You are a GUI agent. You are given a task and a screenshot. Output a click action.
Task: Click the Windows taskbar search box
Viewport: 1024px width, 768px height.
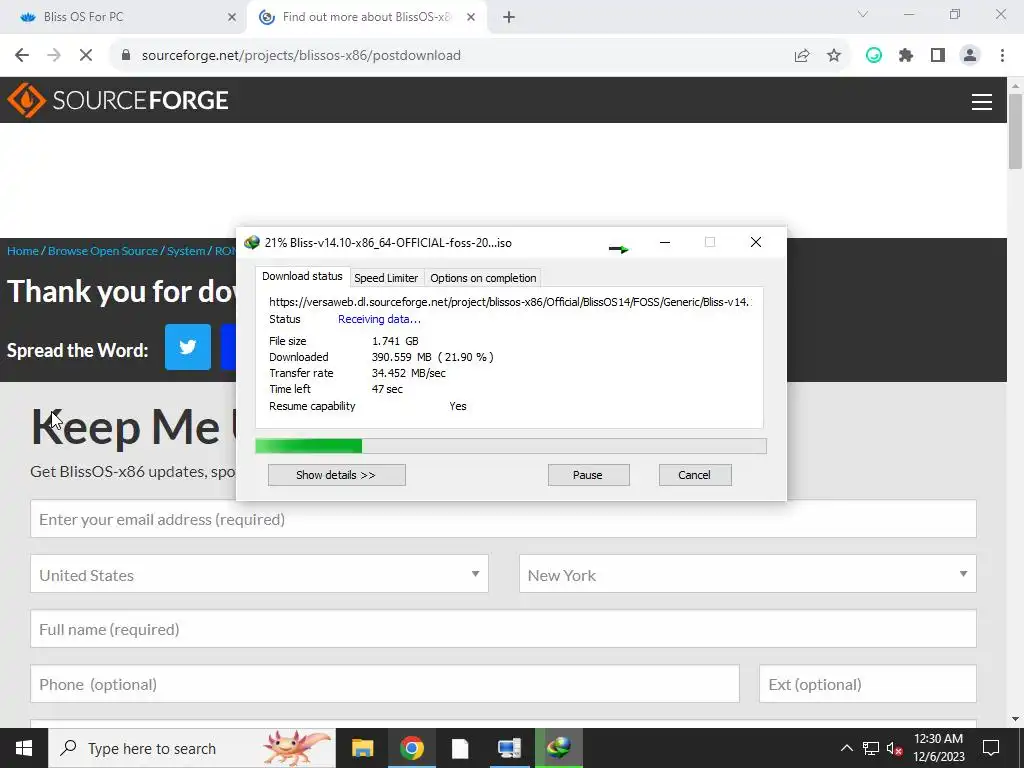[192, 748]
